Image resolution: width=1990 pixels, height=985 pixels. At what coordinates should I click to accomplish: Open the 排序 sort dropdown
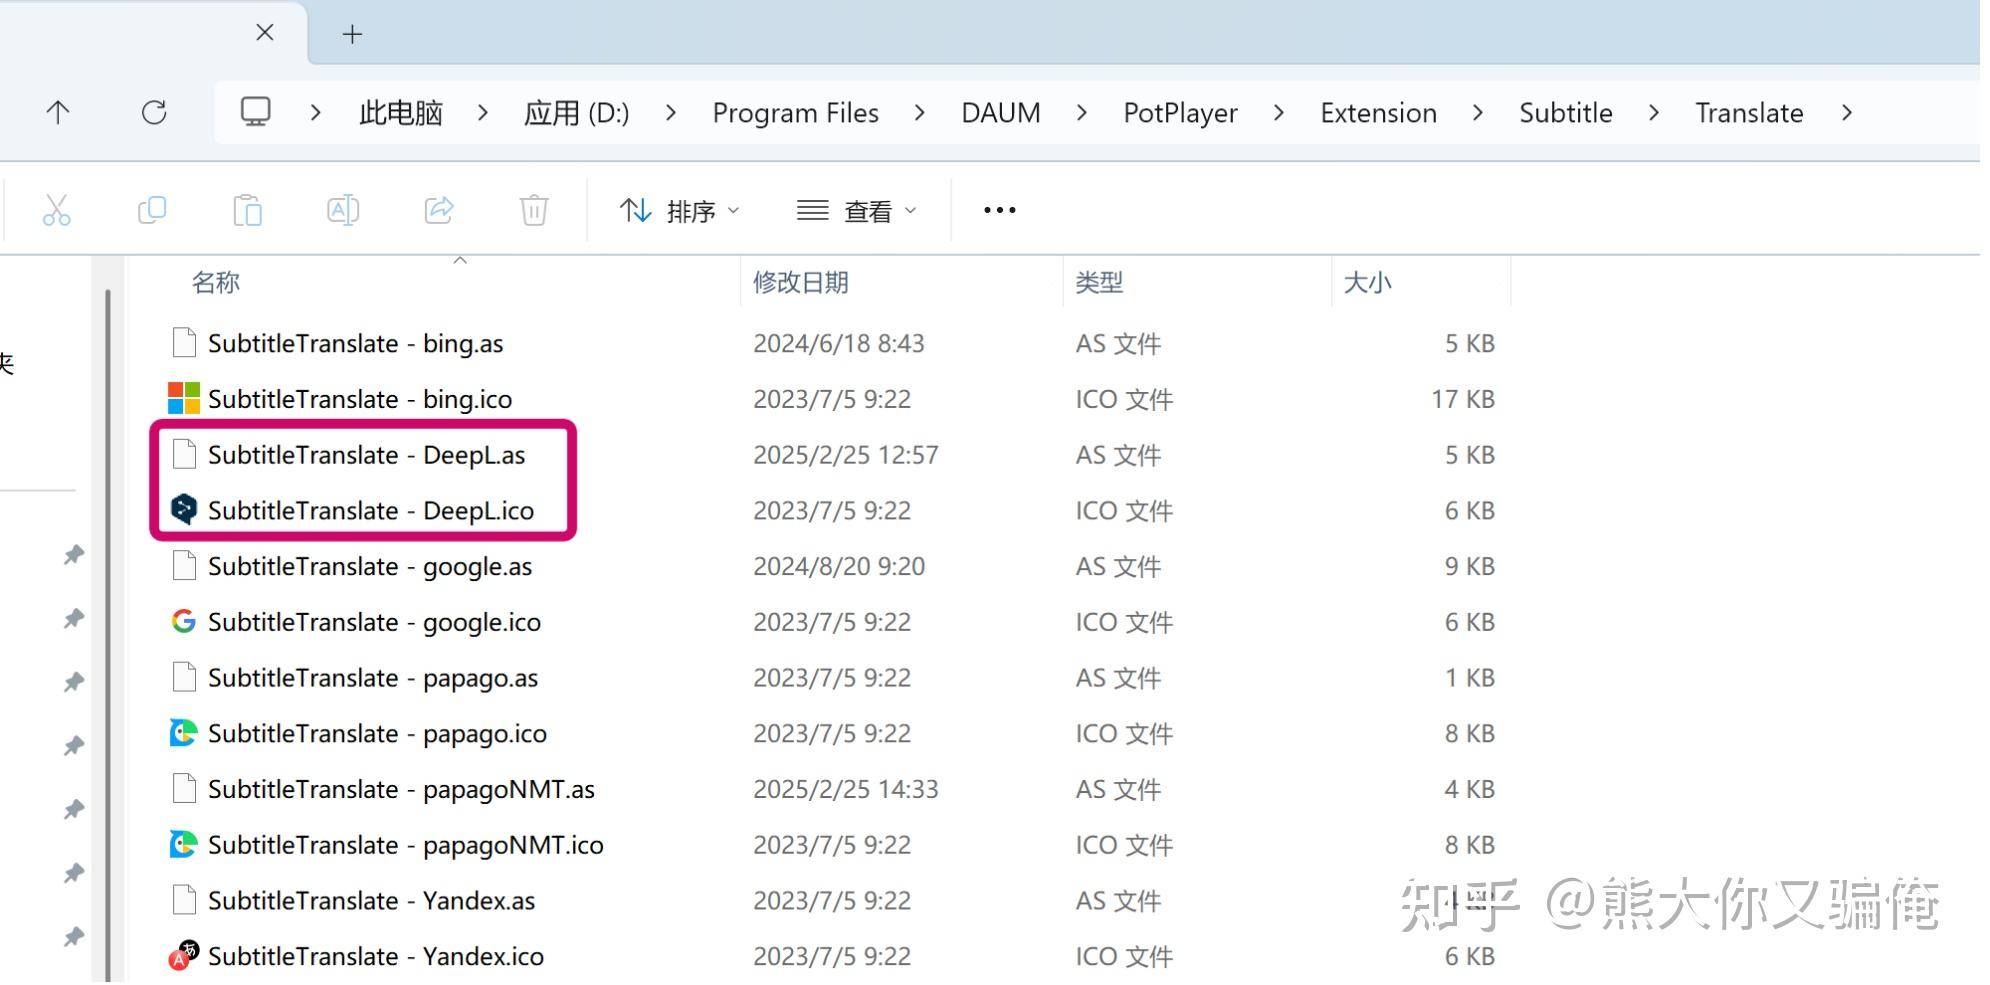pos(679,211)
